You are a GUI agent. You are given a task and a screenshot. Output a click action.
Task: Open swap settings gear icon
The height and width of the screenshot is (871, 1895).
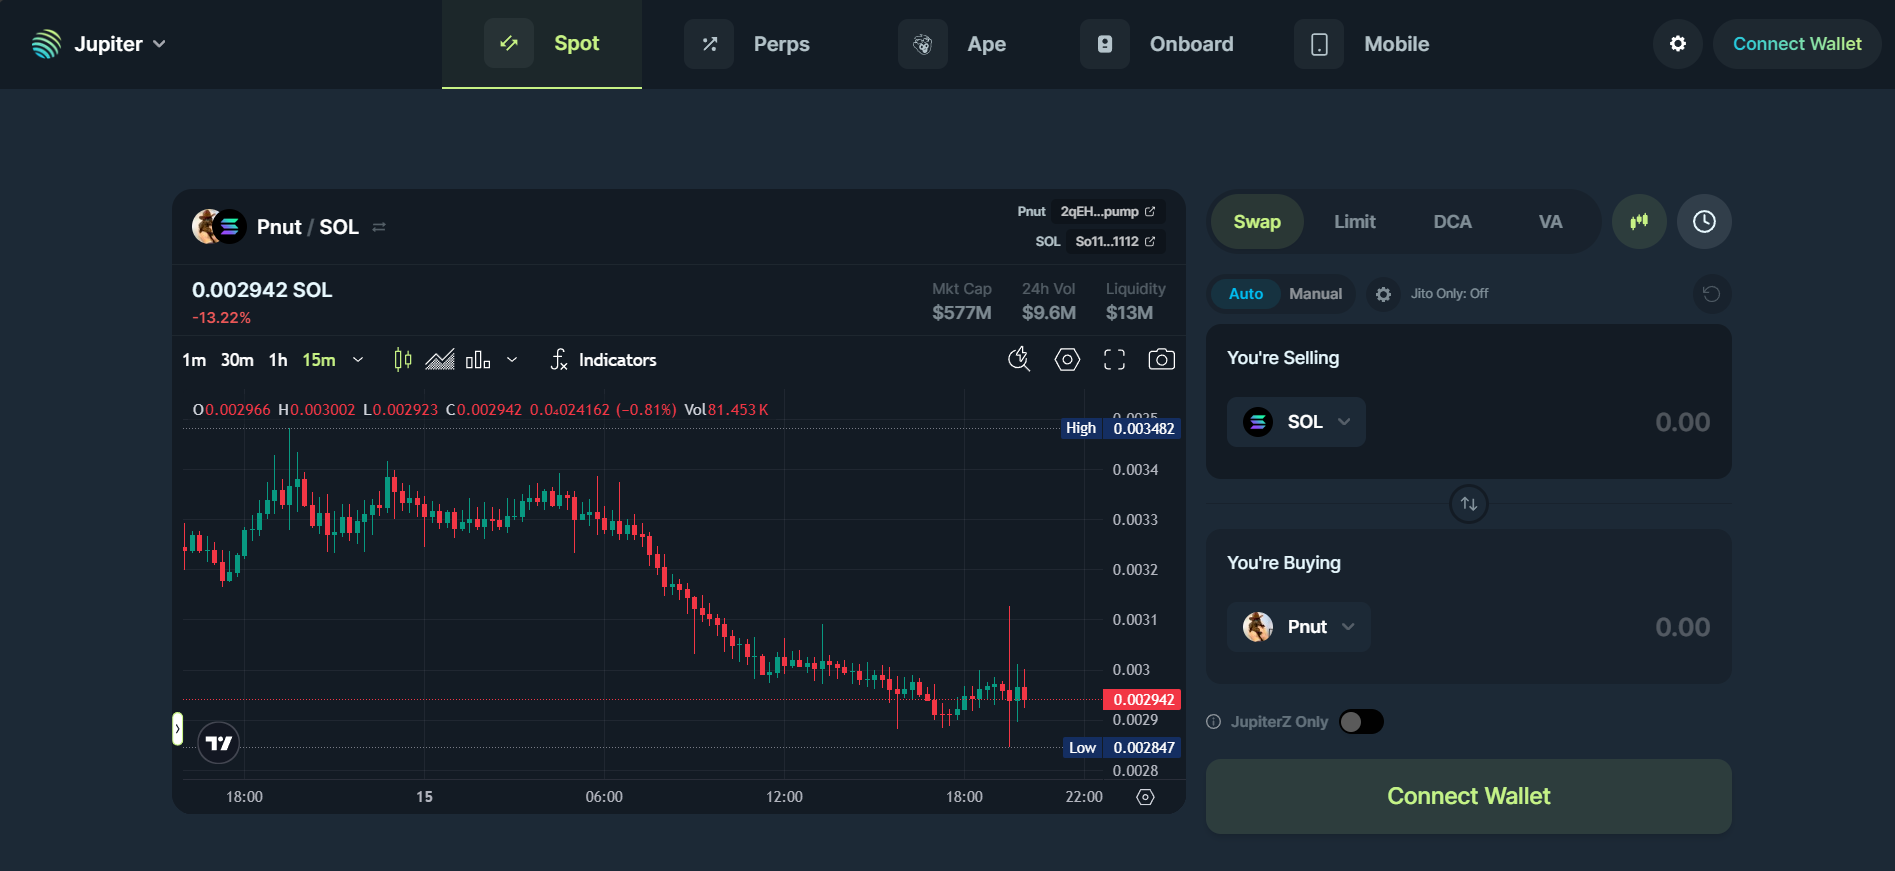1383,294
